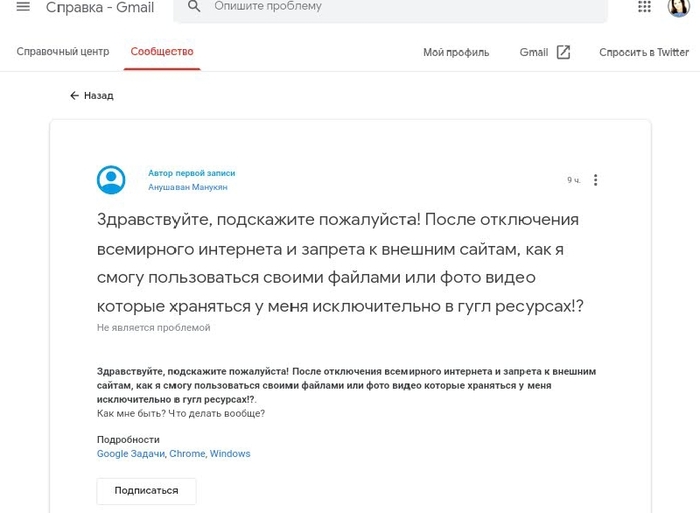Open the Google Задачи tag link
This screenshot has height=513, width=700.
[130, 454]
